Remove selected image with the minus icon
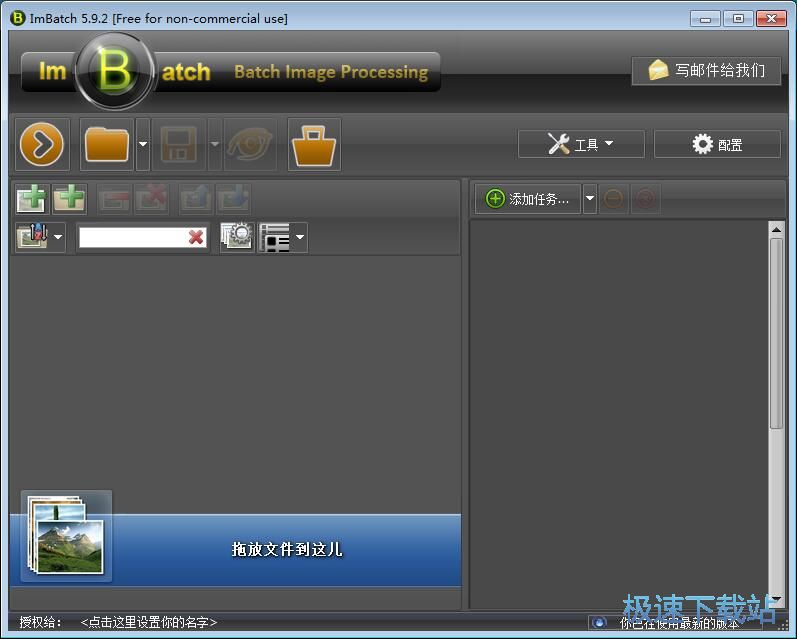The image size is (797, 639). point(114,199)
